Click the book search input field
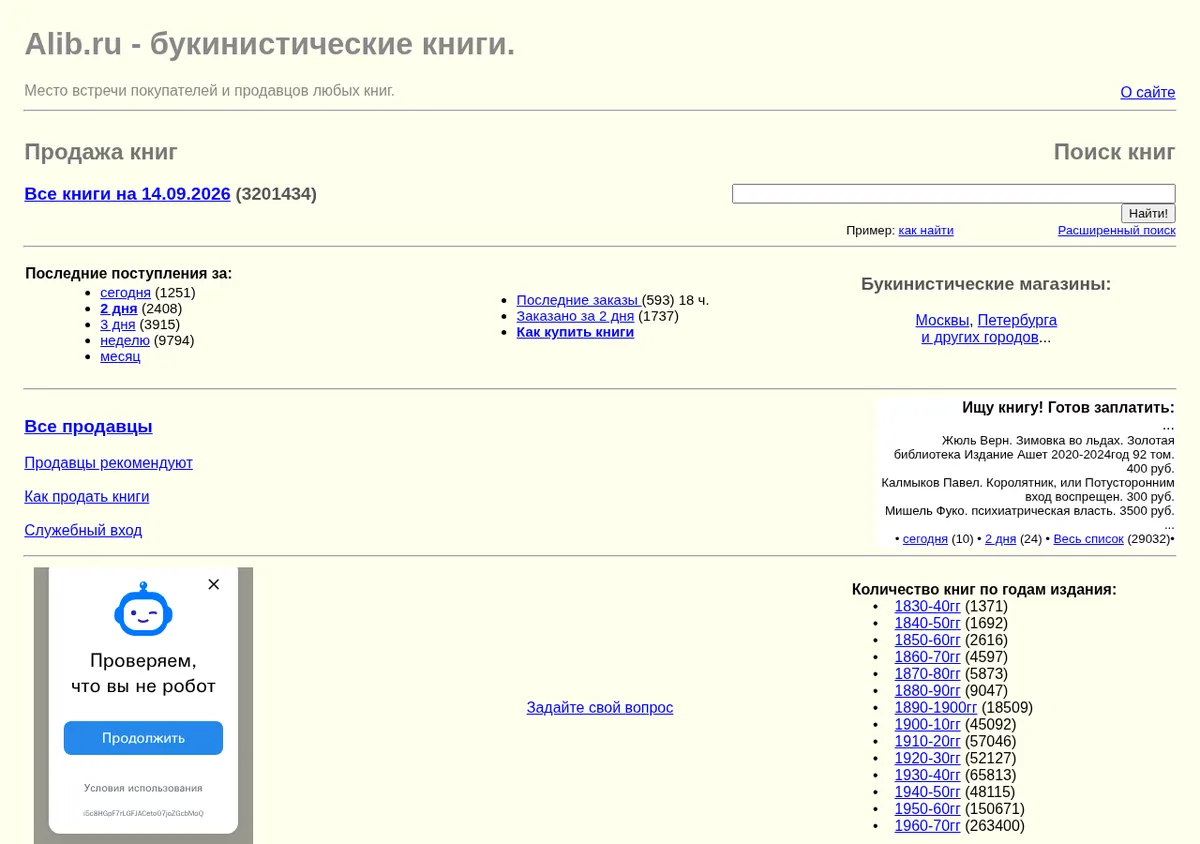 coord(953,193)
